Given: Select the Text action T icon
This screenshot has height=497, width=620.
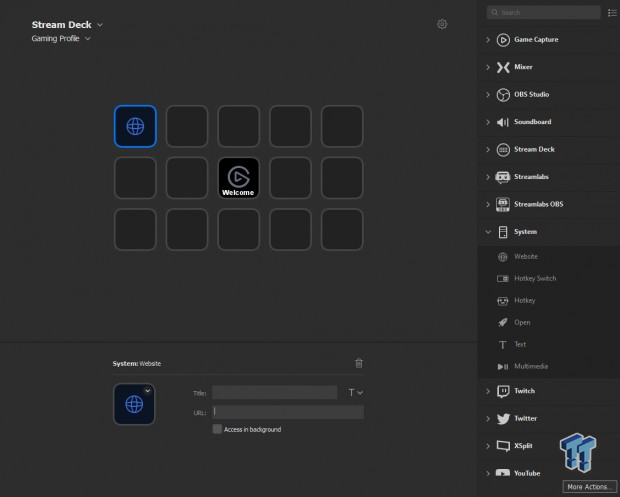Looking at the screenshot, I should [503, 345].
